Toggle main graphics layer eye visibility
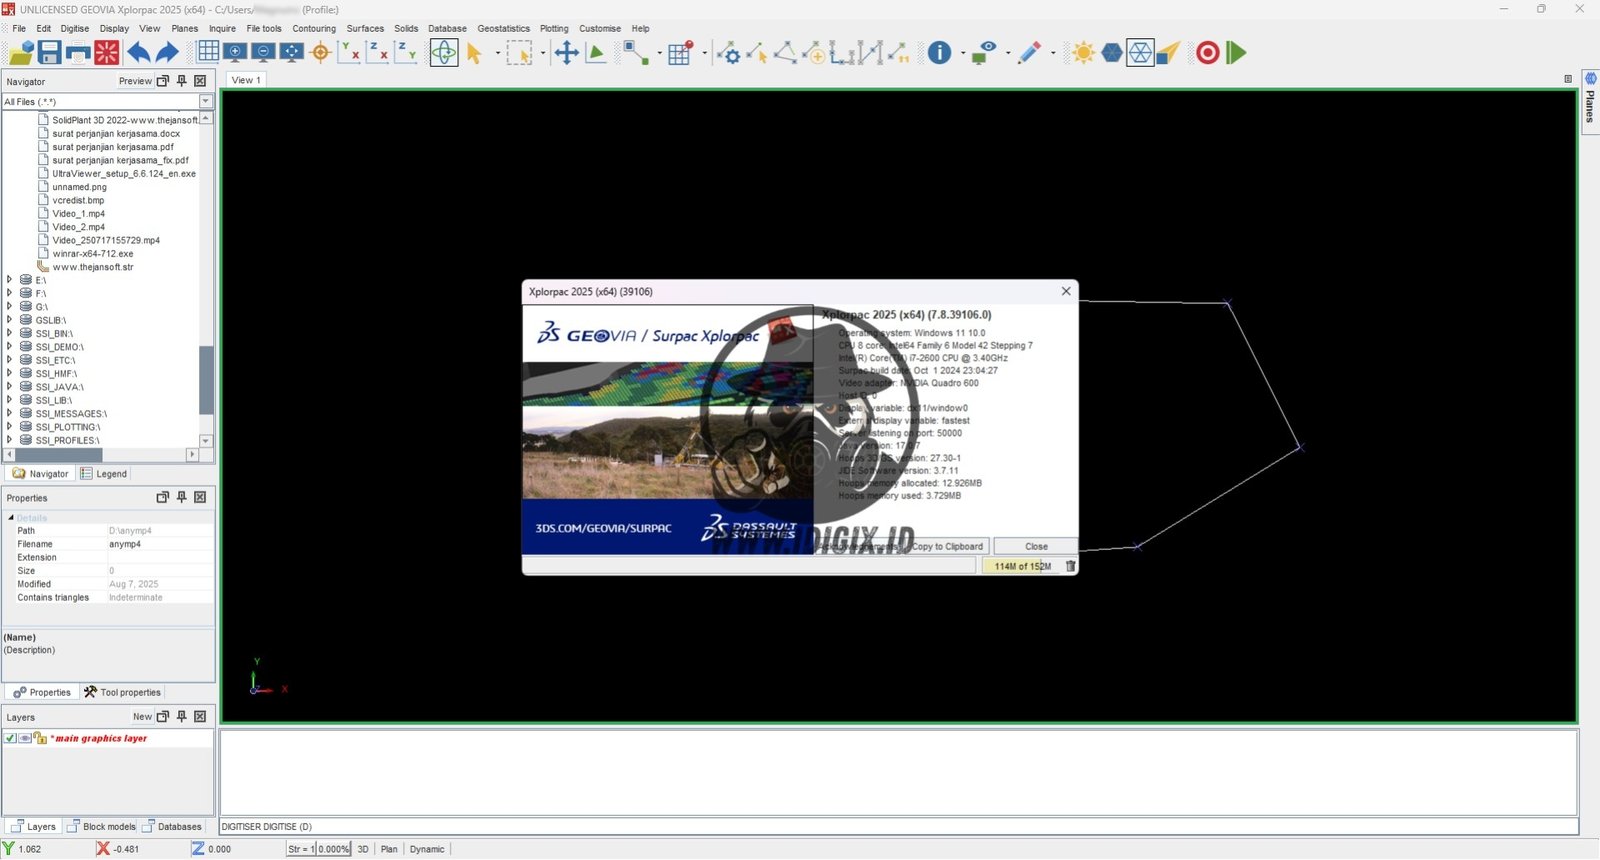The width and height of the screenshot is (1600, 860). [25, 739]
